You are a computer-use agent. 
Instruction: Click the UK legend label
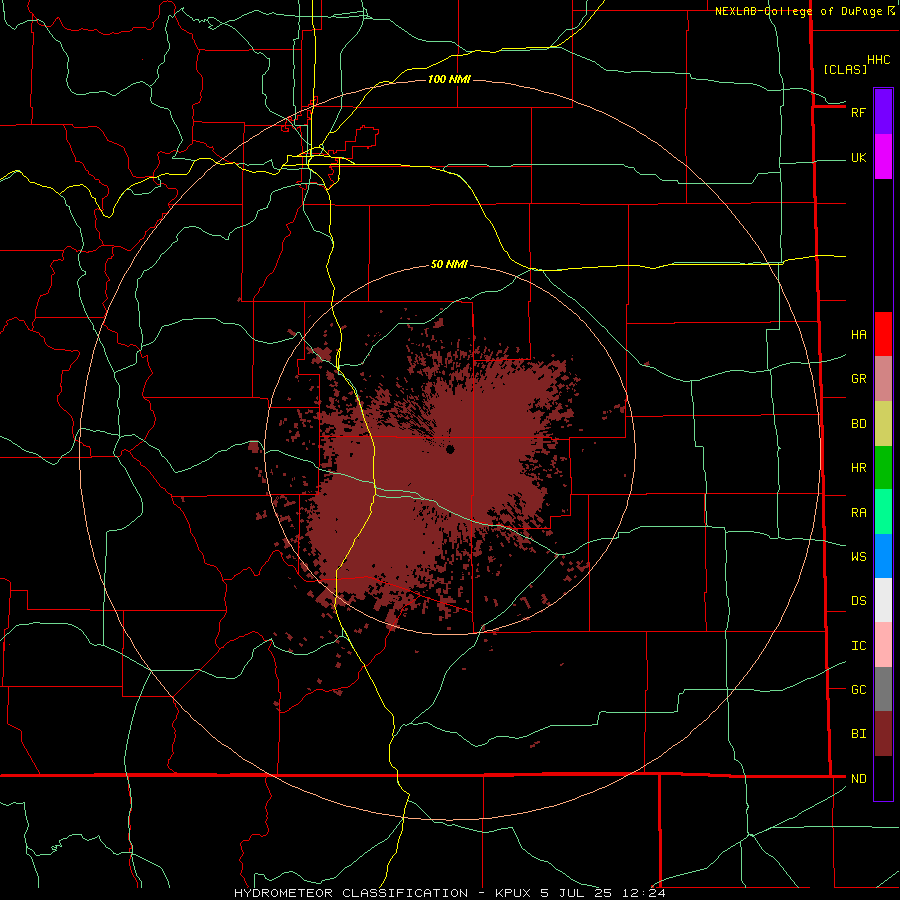pos(858,158)
